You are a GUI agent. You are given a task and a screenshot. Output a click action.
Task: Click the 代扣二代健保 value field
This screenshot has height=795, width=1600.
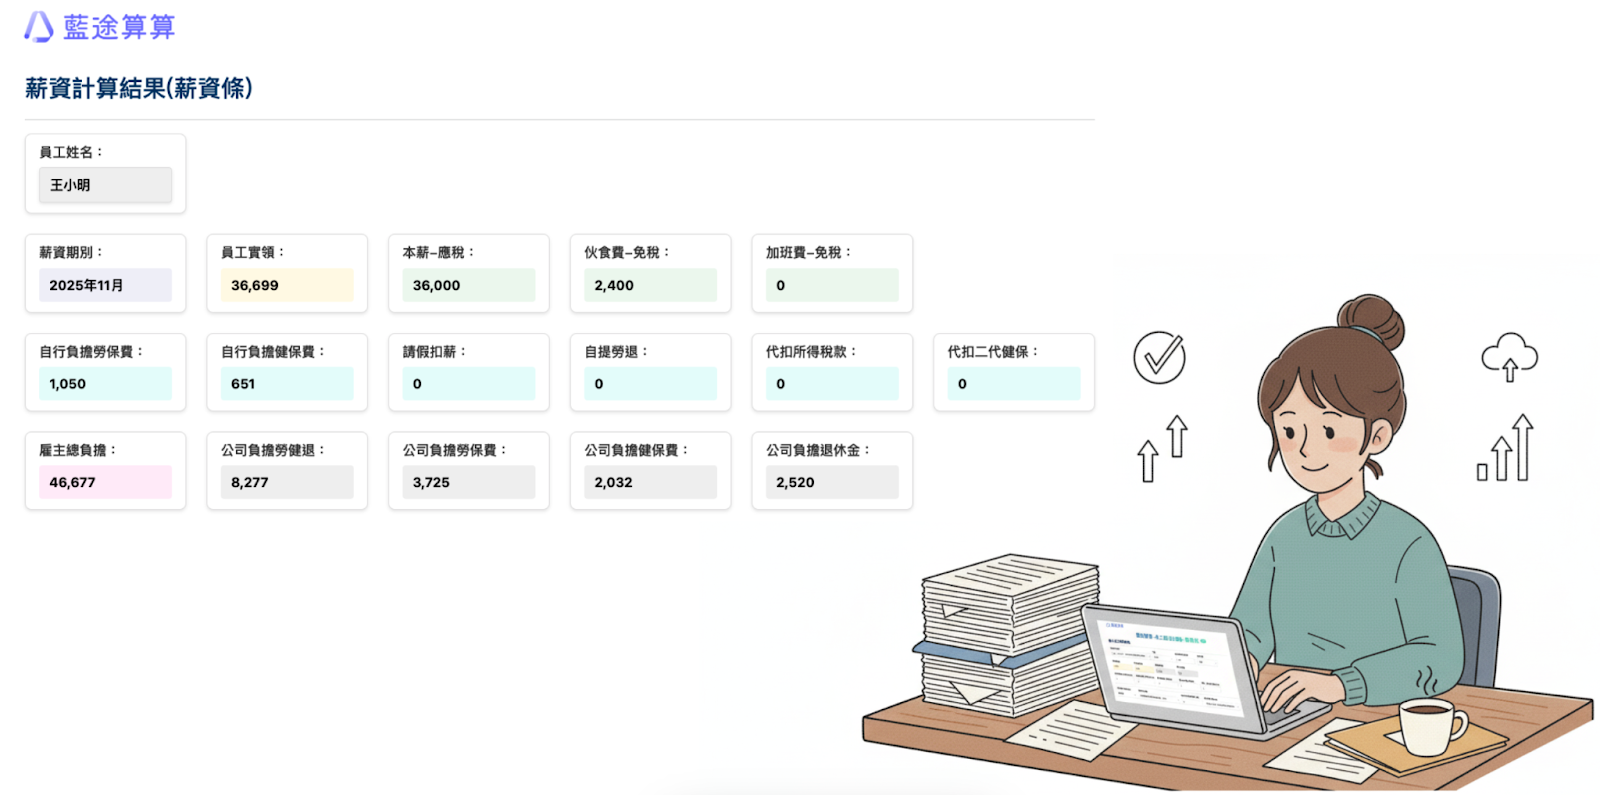point(1013,384)
